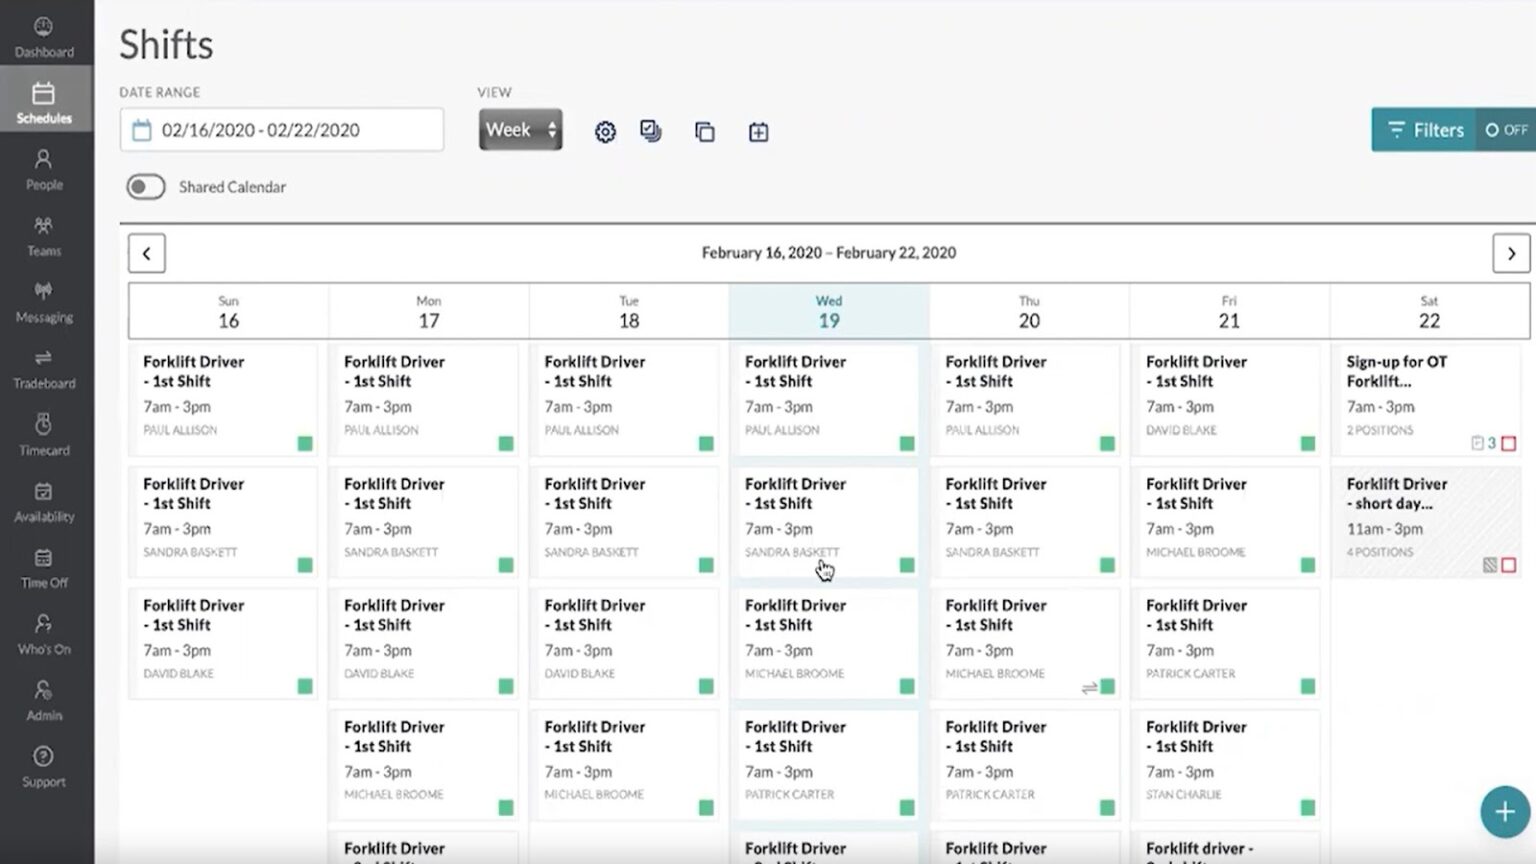This screenshot has height=864, width=1536.
Task: Click the green plus button to add a shift
Action: click(x=1504, y=812)
